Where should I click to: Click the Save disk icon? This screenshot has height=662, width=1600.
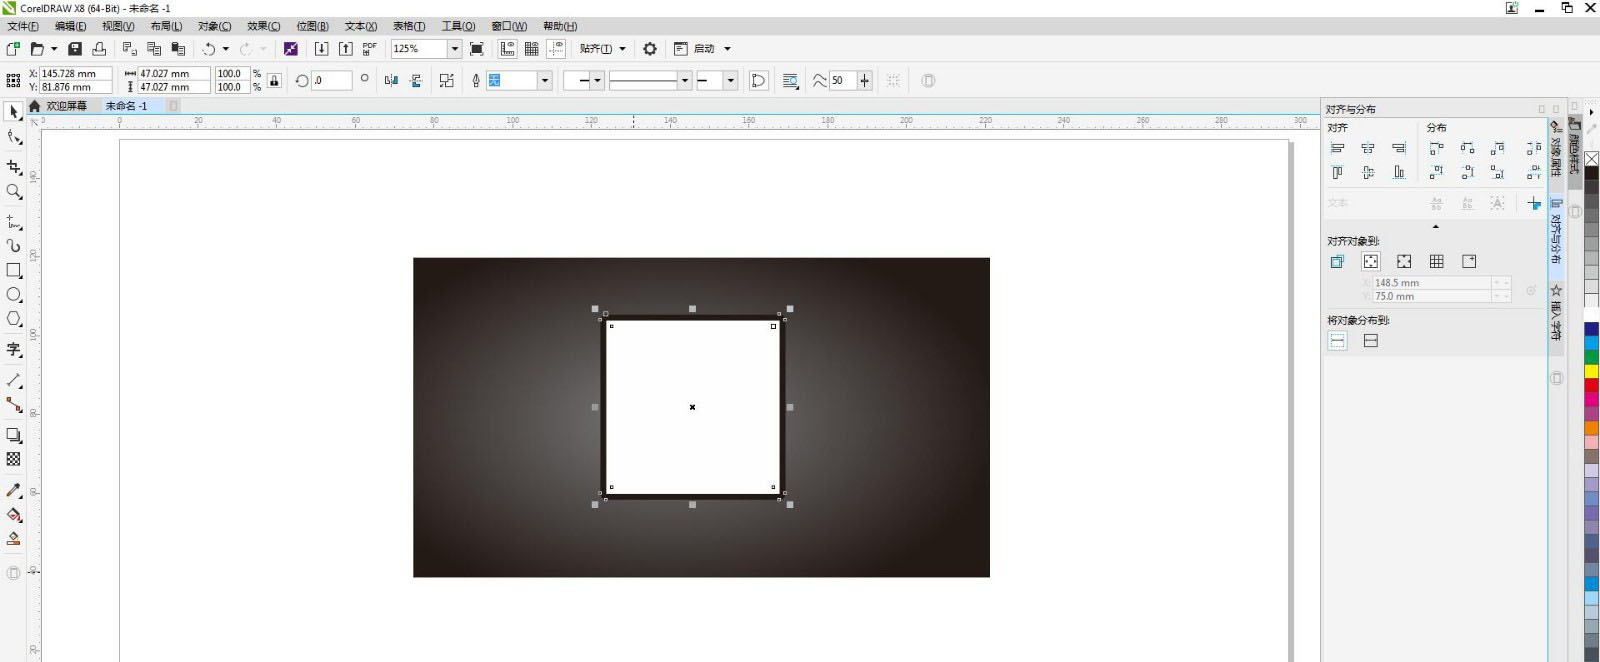pos(74,49)
